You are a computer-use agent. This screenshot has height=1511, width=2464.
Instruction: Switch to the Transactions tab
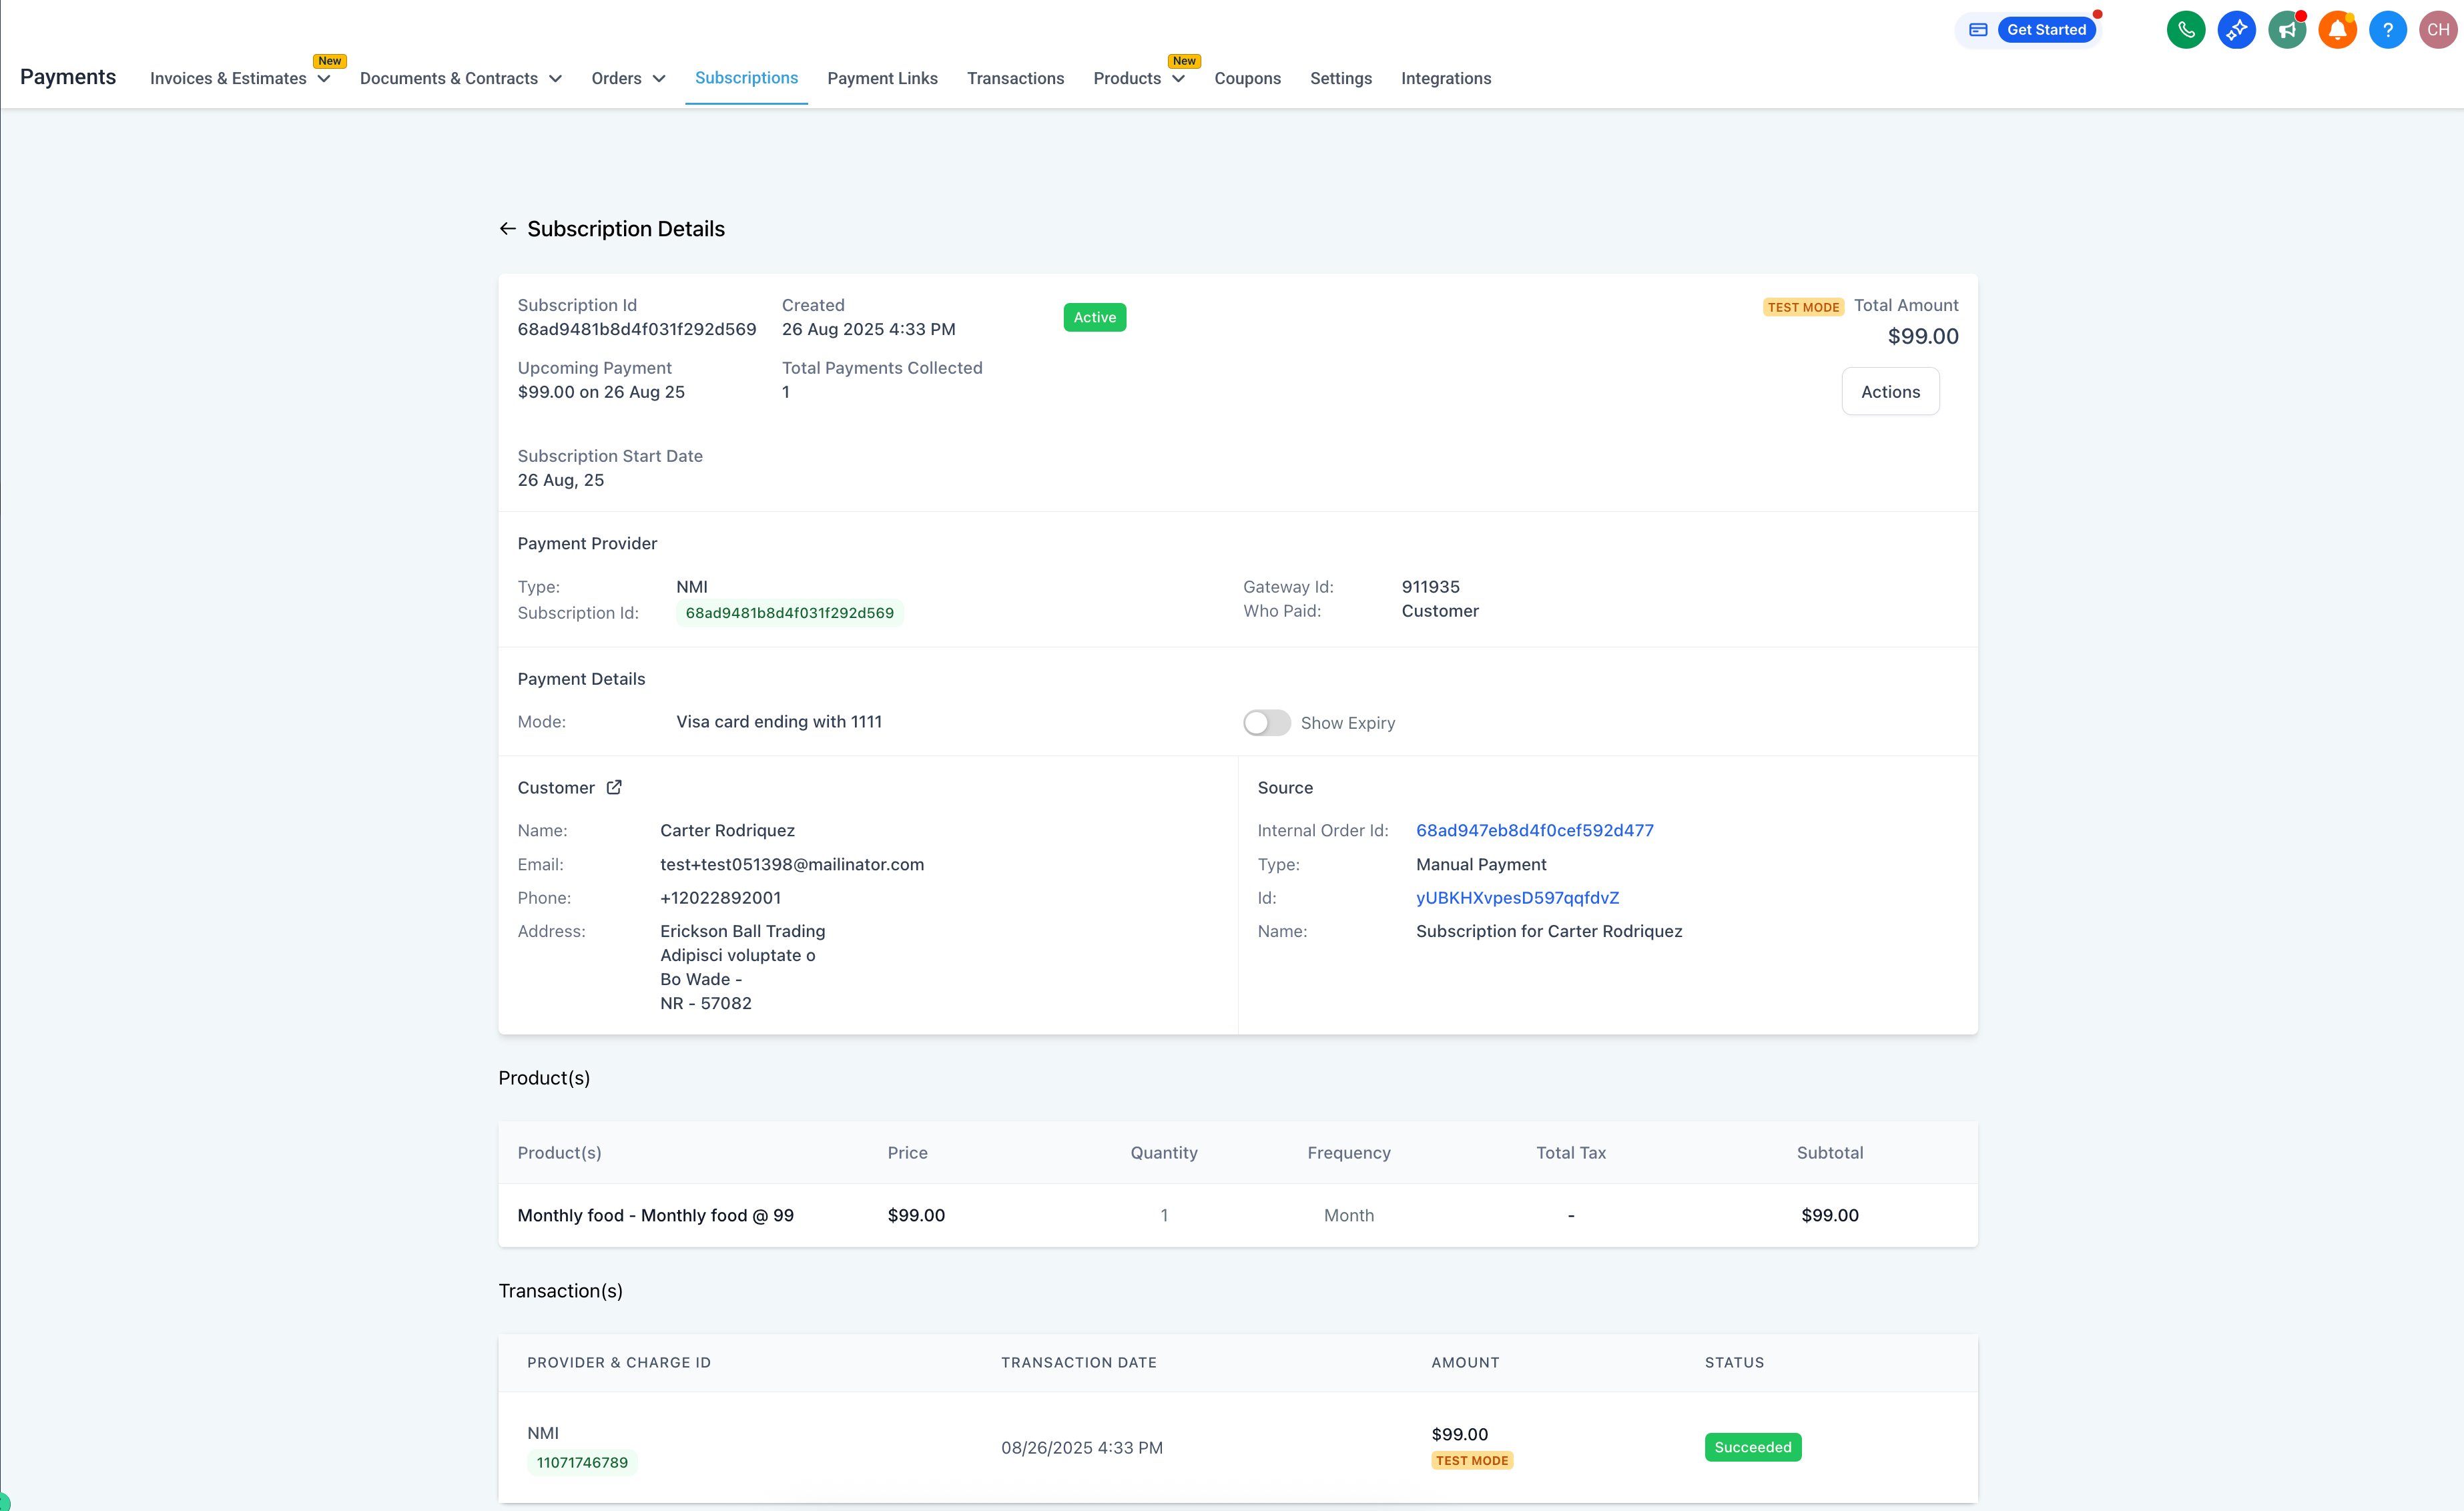(1015, 78)
